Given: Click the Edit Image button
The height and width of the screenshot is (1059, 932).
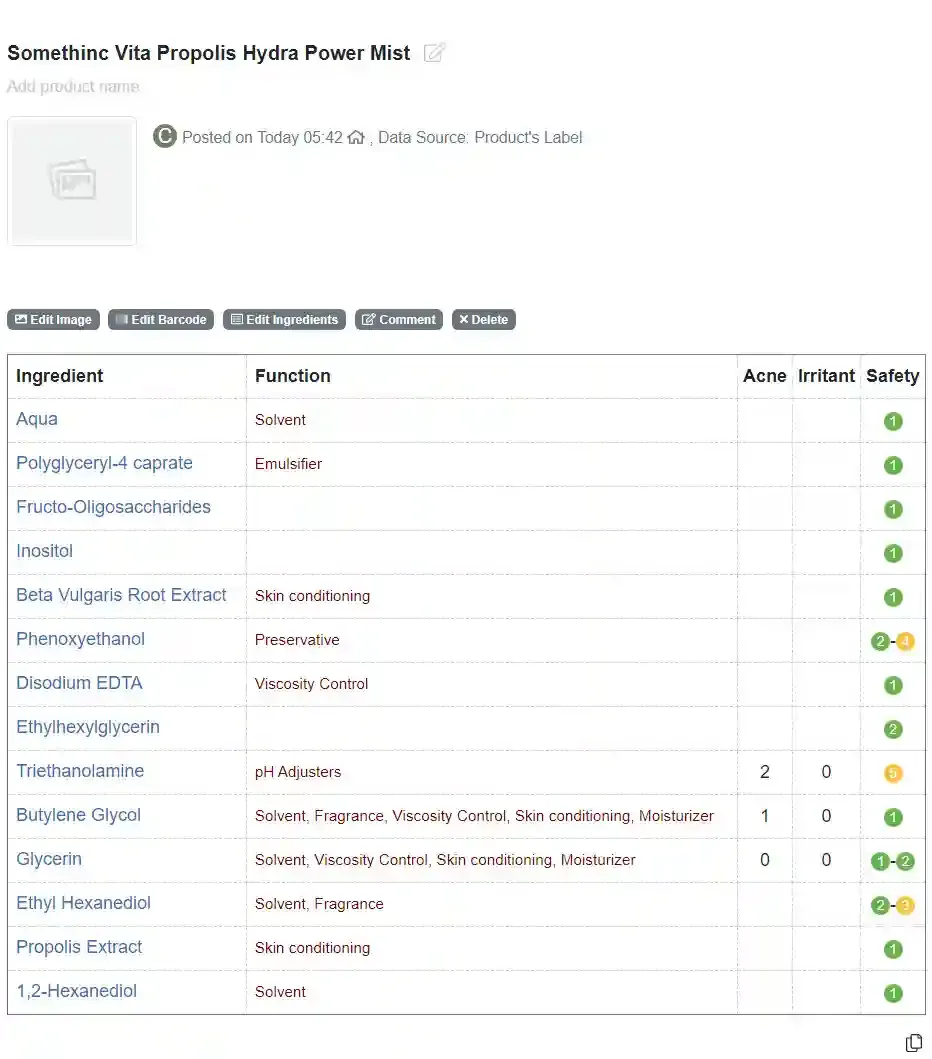Looking at the screenshot, I should tap(53, 319).
